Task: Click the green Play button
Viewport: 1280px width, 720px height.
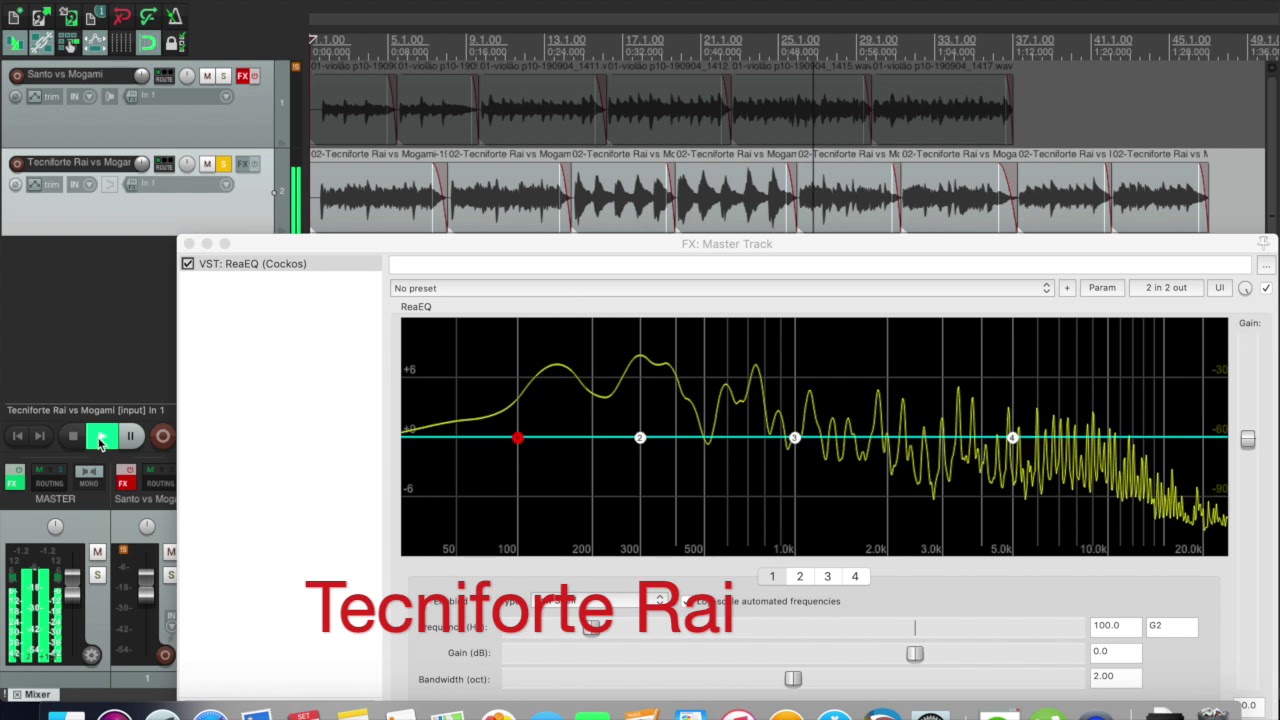Action: click(102, 436)
